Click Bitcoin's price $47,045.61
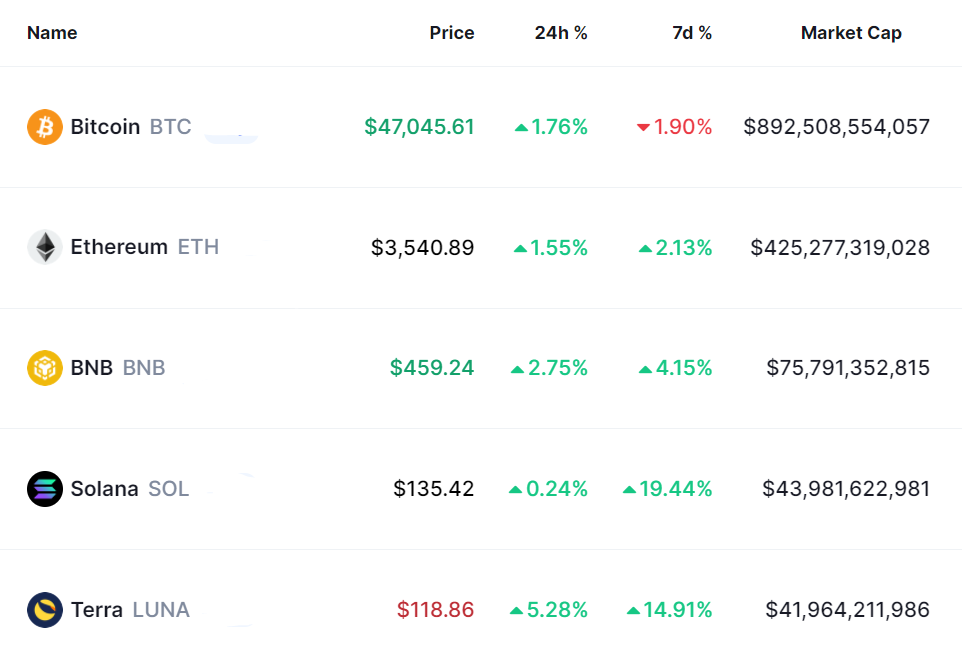The image size is (962, 656). click(x=419, y=127)
